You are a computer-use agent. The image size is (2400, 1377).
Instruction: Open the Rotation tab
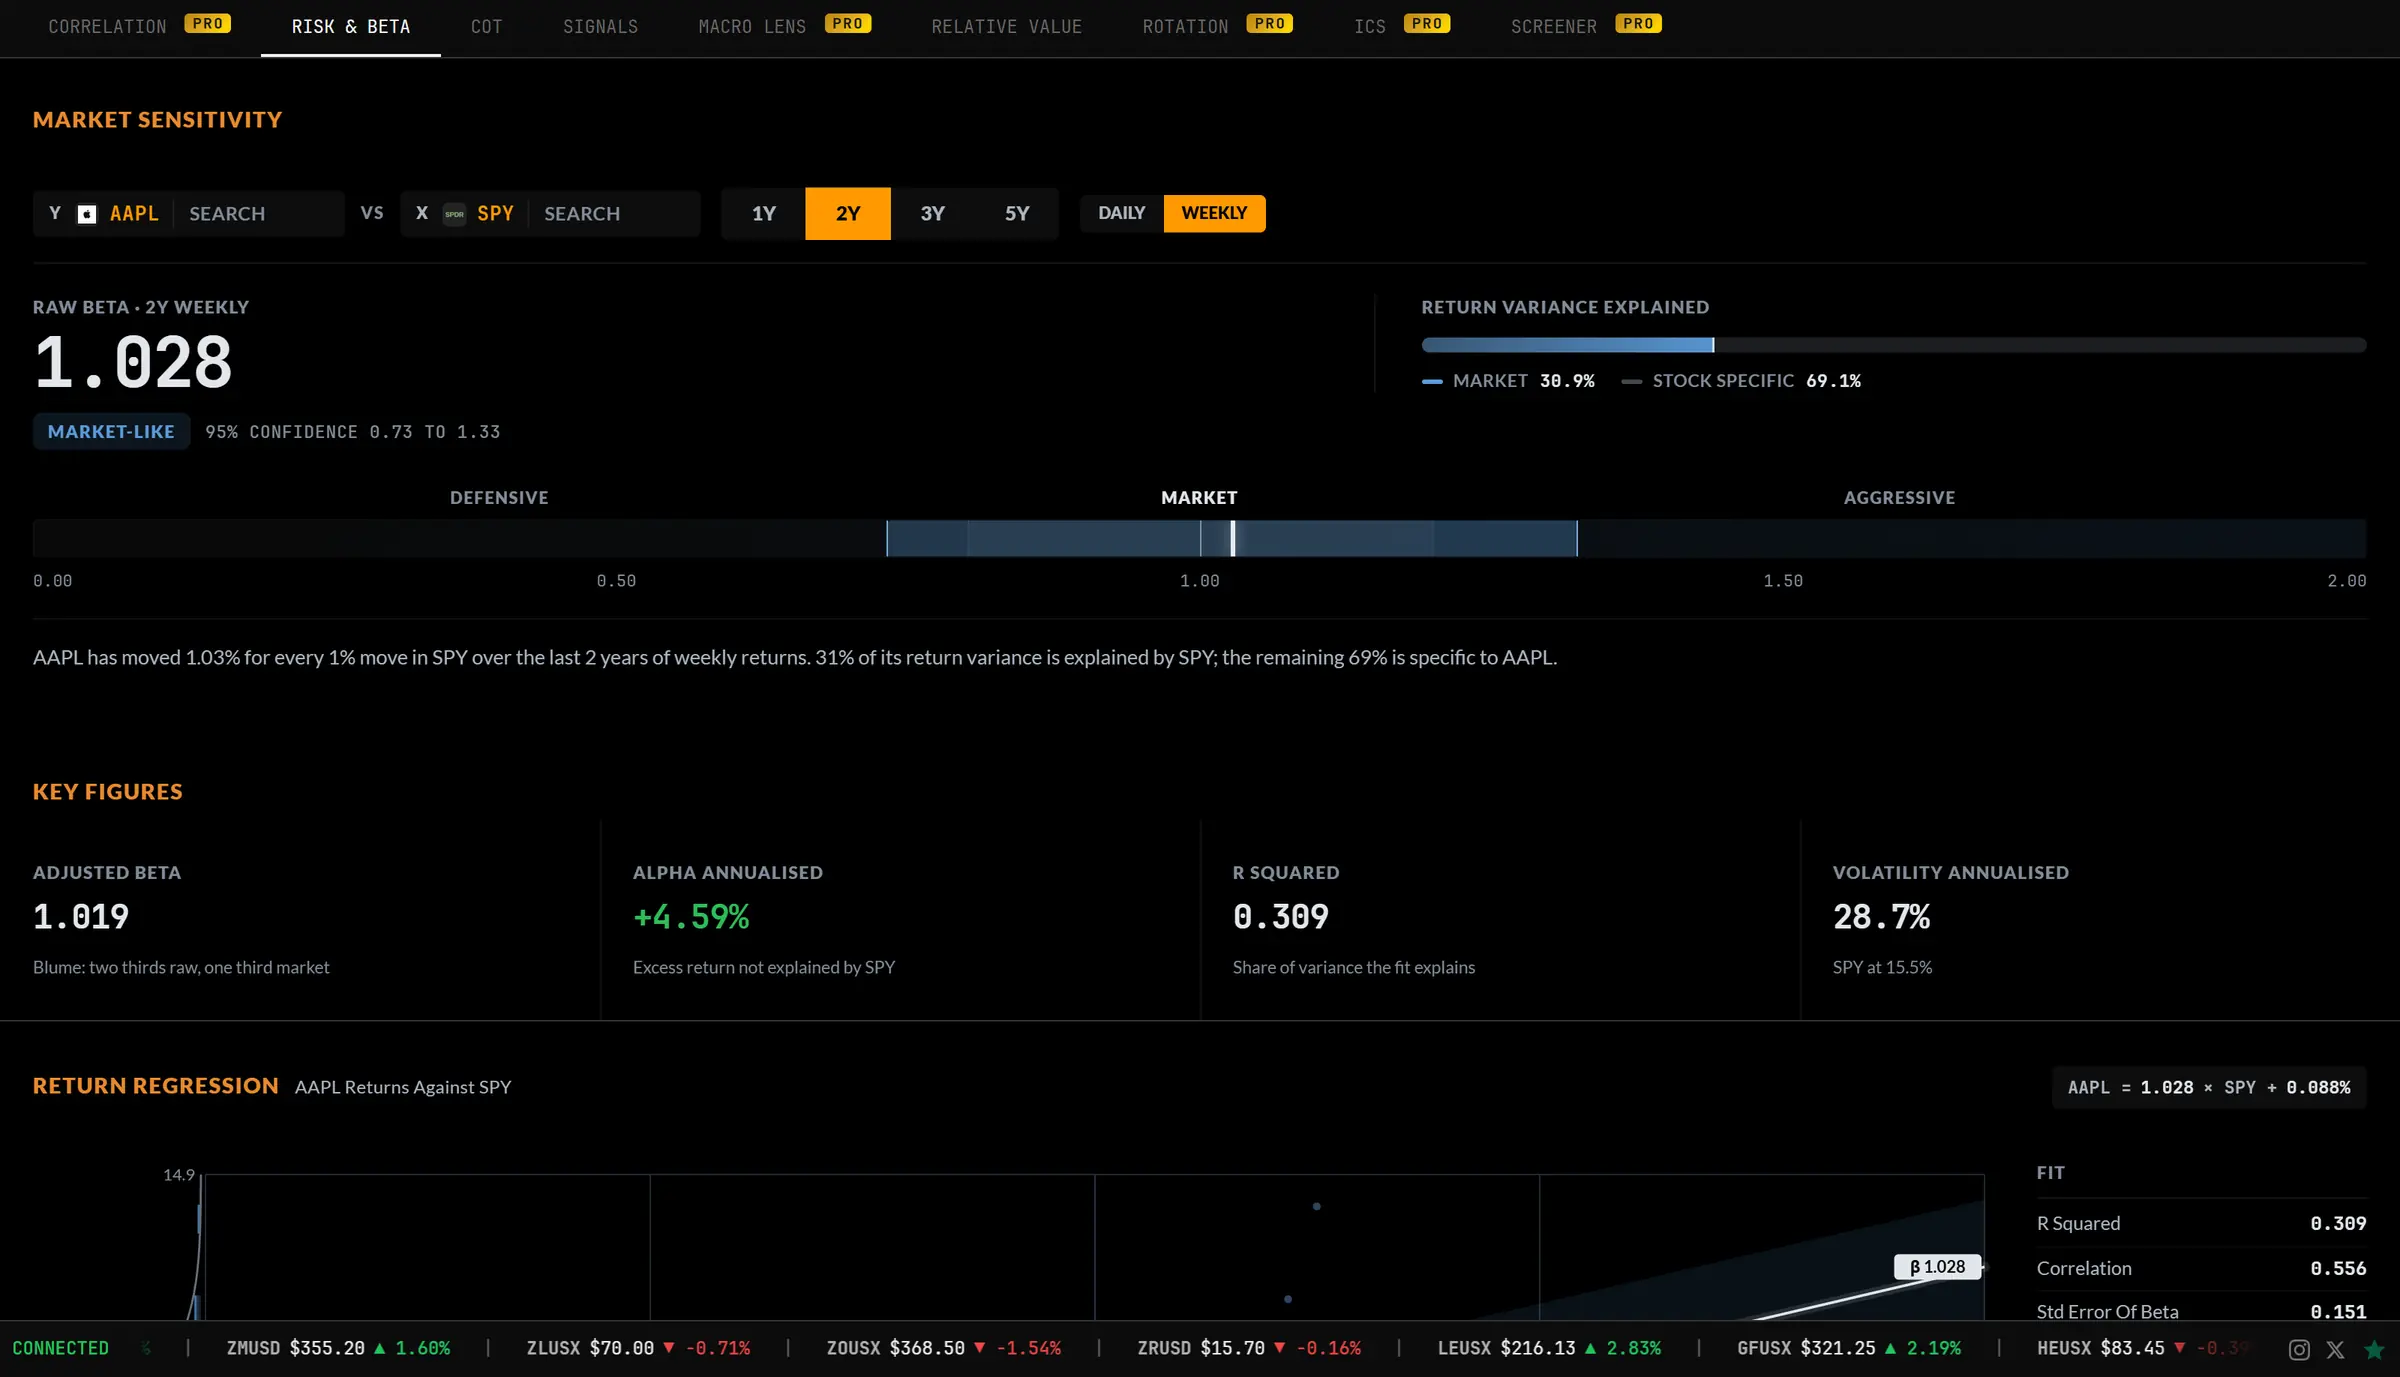[1217, 26]
